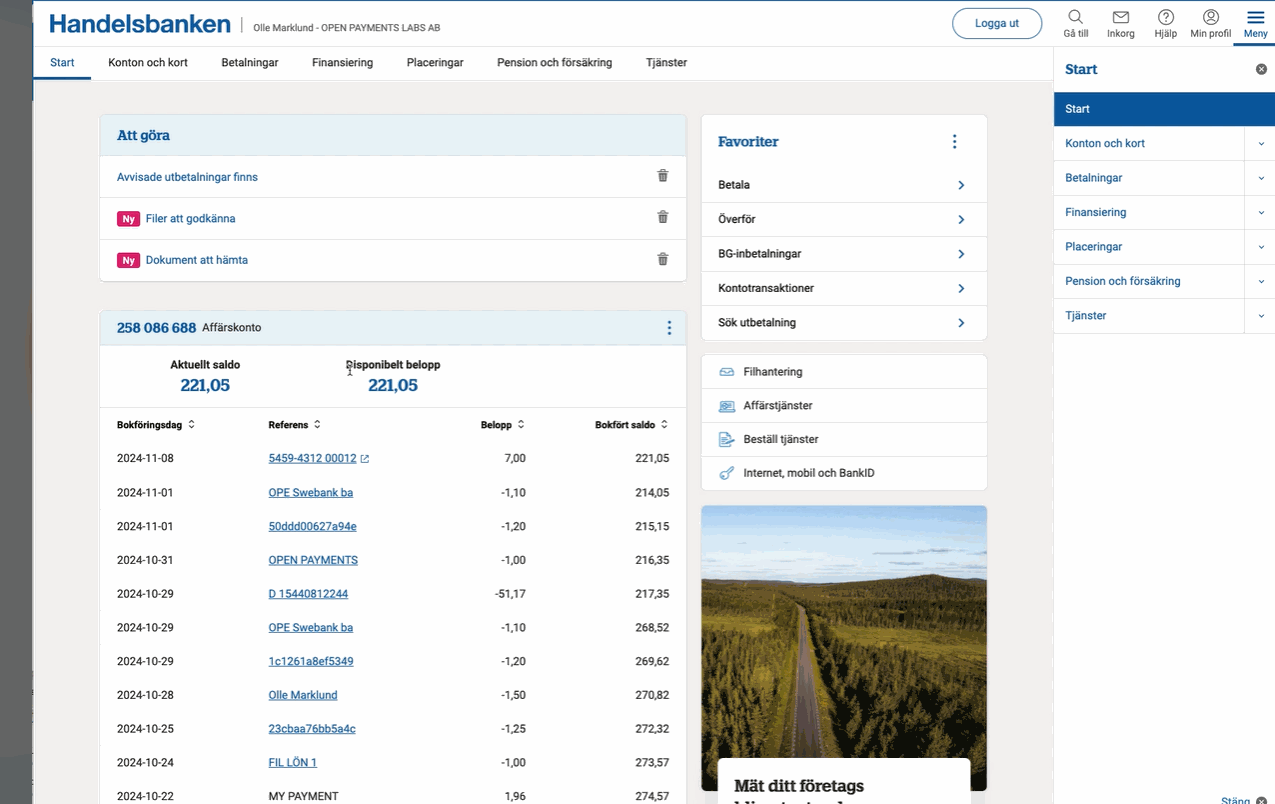
Task: Delete the Avvisade utbetalningar finns item
Action: click(x=662, y=176)
